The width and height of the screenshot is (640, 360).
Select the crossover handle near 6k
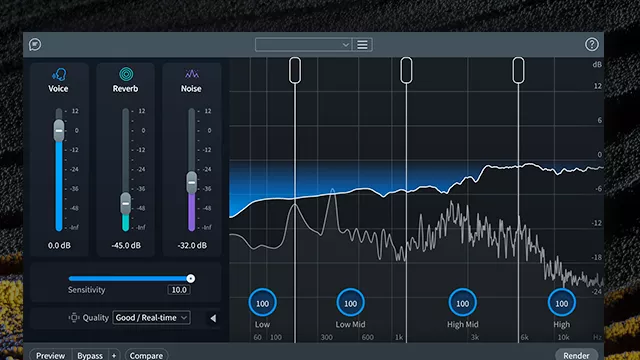tap(518, 71)
